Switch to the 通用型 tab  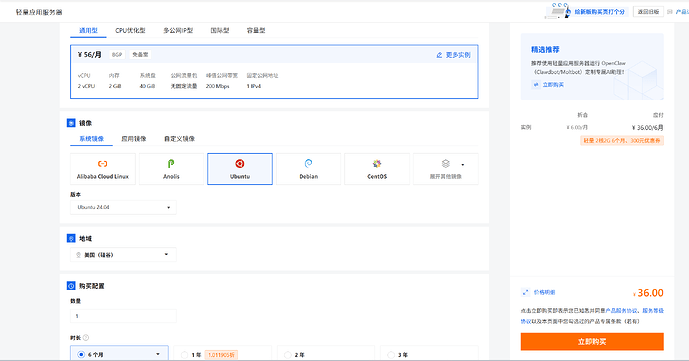click(x=88, y=30)
